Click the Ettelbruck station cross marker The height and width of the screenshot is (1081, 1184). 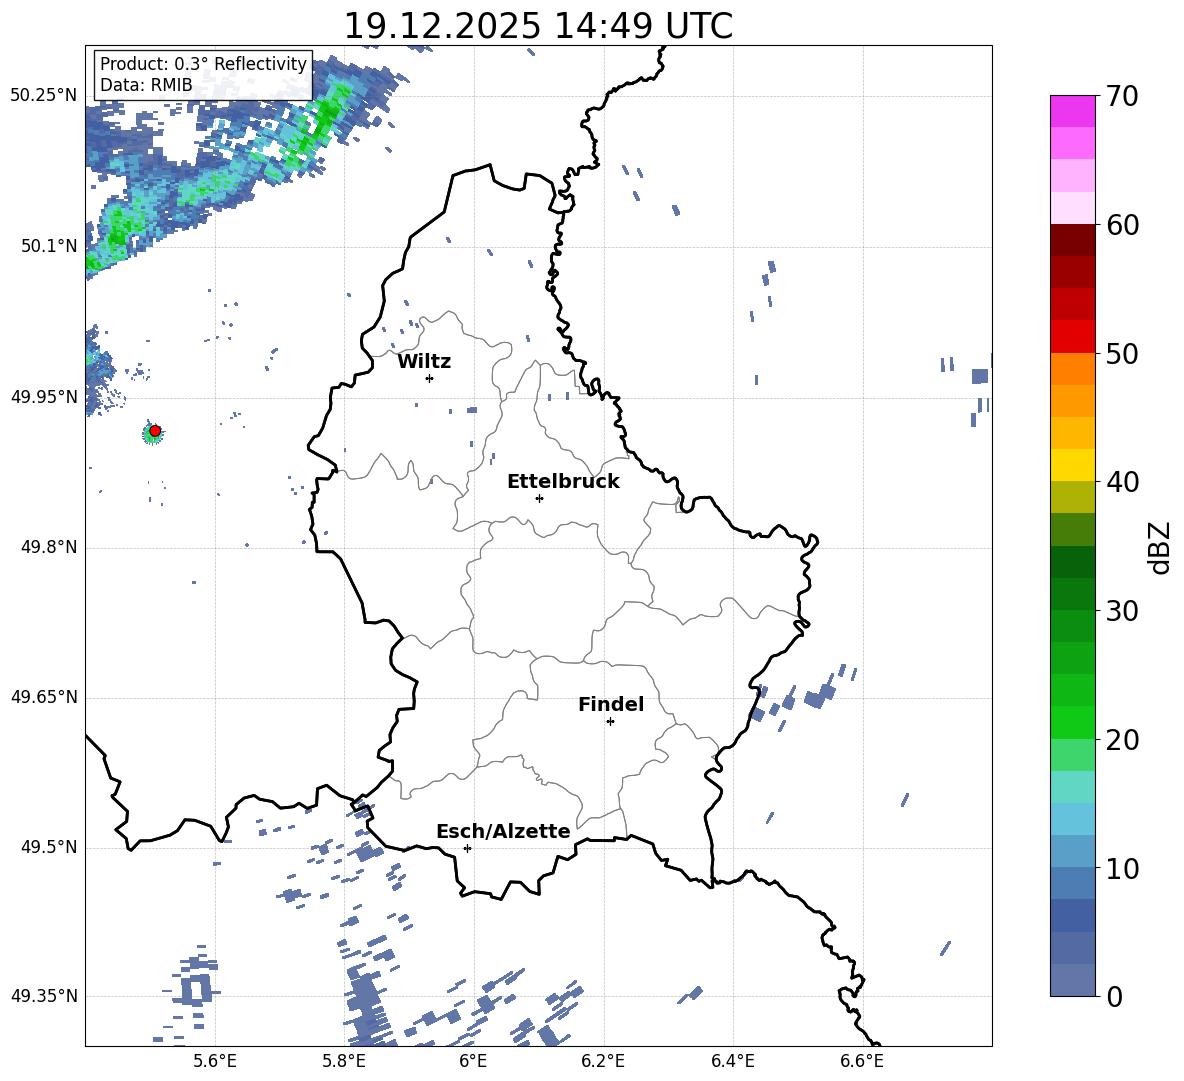point(539,498)
